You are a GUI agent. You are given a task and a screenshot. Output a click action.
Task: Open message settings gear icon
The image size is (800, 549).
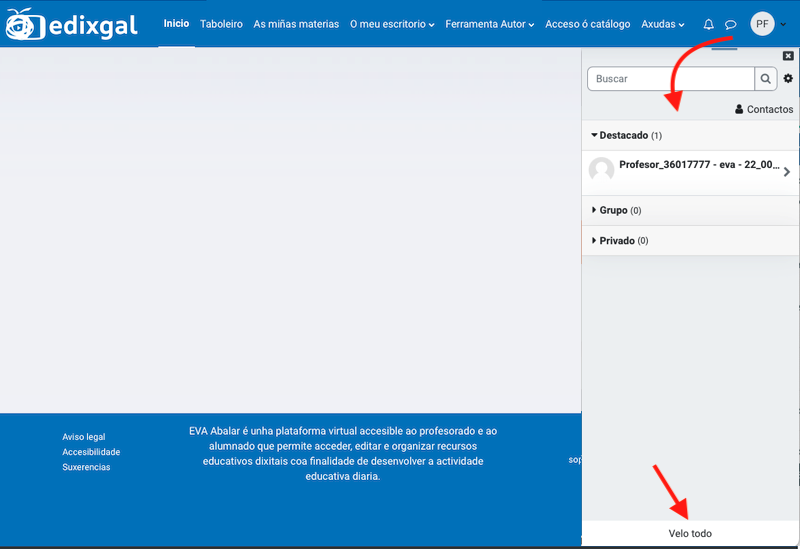pyautogui.click(x=788, y=79)
